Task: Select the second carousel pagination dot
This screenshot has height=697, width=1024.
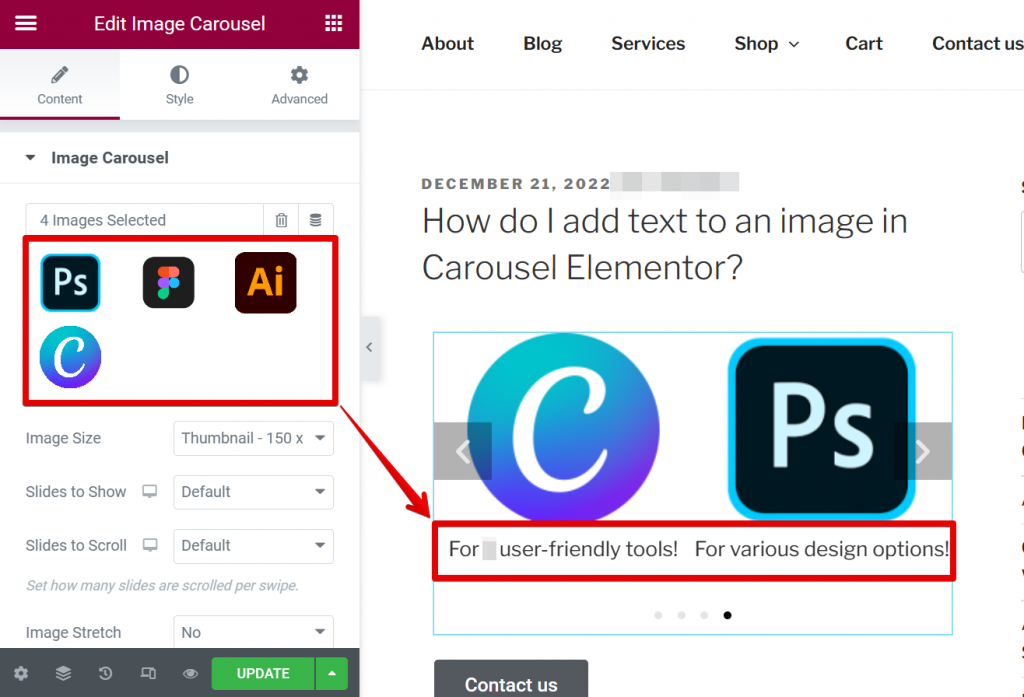Action: click(x=681, y=615)
